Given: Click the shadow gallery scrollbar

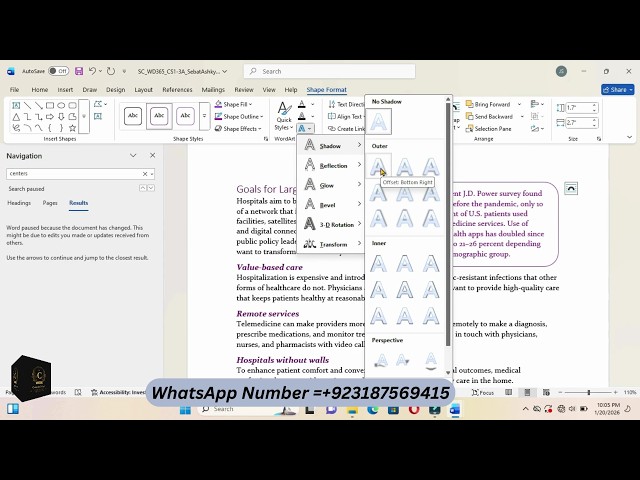Looking at the screenshot, I should coord(448,224).
